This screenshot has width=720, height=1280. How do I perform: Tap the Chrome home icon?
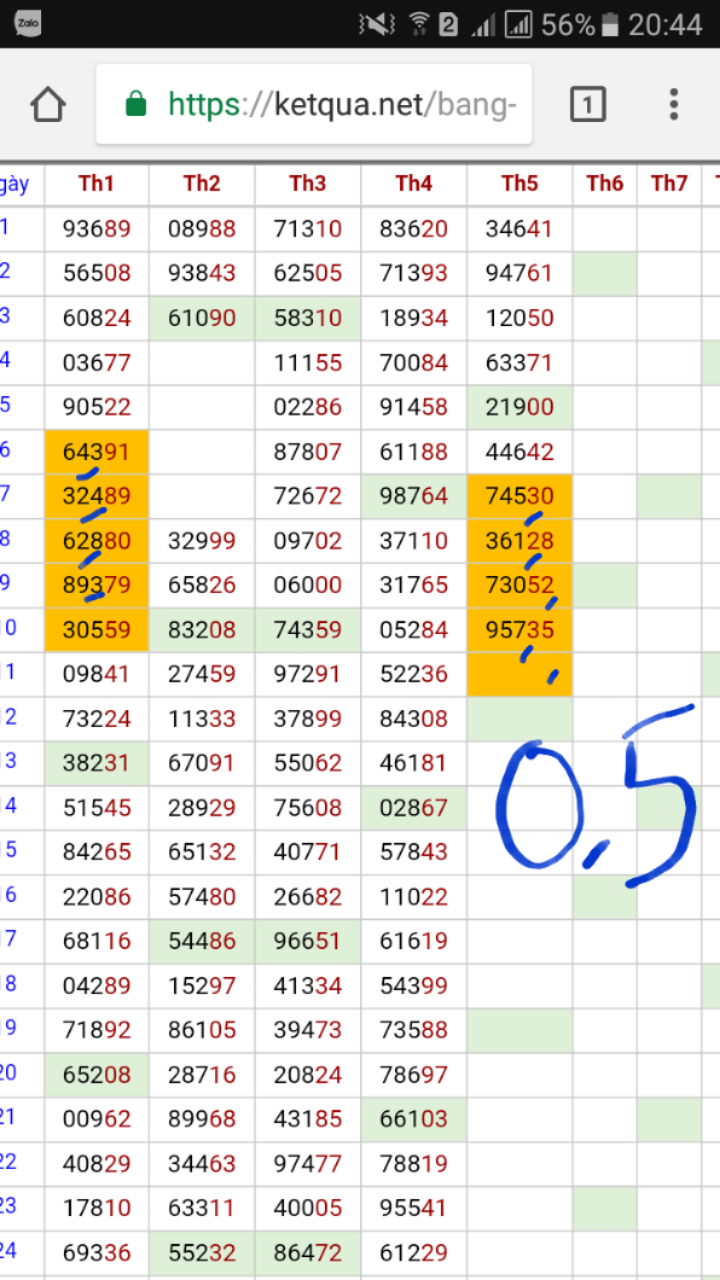tap(48, 104)
